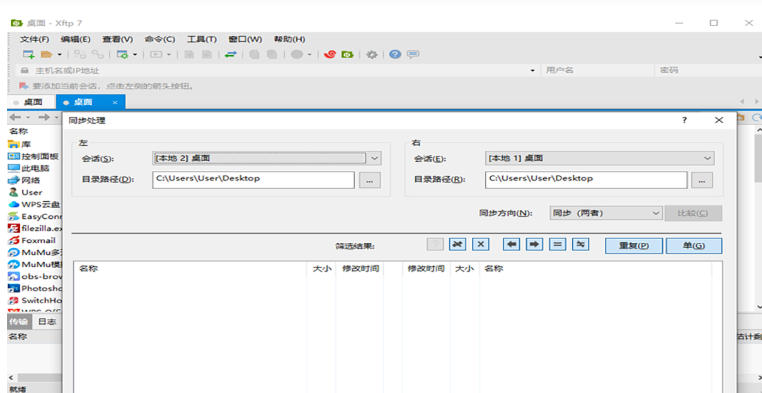Image resolution: width=762 pixels, height=393 pixels.
Task: Click the red Xshell swirl icon
Action: coord(330,54)
